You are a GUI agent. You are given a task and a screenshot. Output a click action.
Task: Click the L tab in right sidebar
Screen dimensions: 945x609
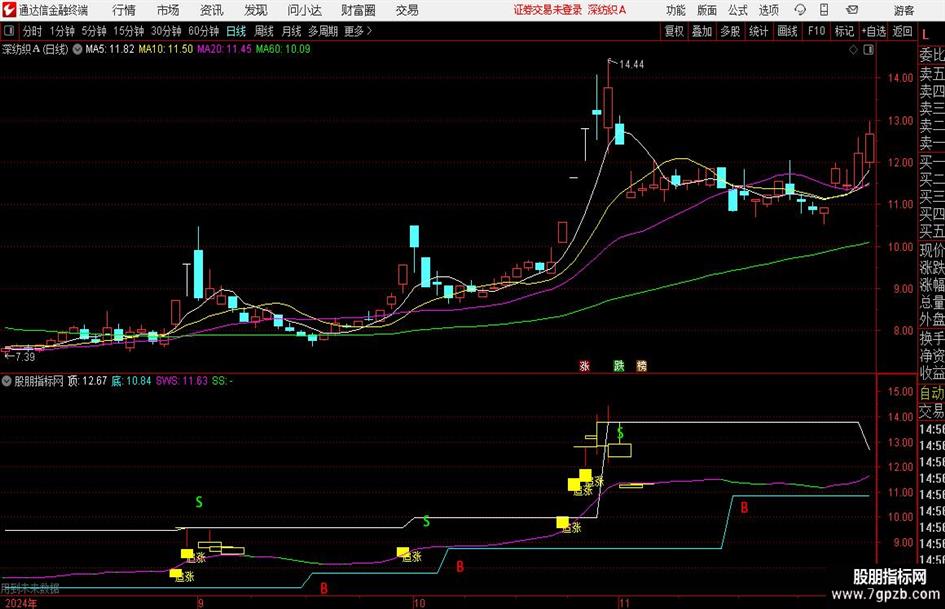(x=926, y=35)
